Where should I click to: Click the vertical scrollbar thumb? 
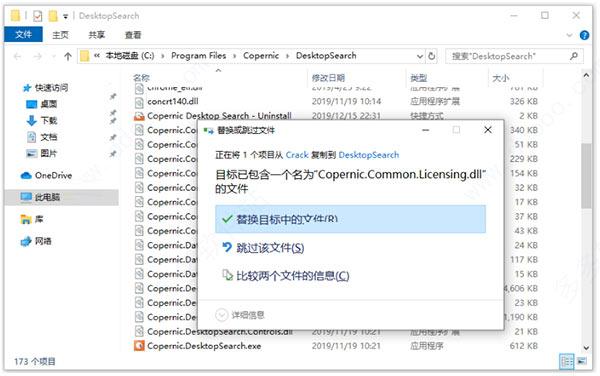pos(586,176)
